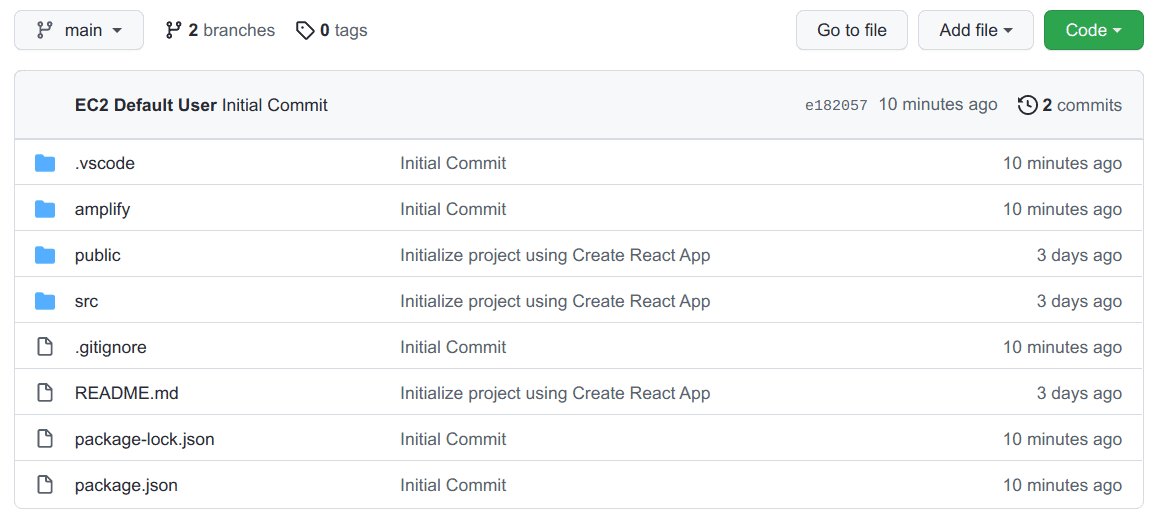Open the green Code dropdown
The image size is (1158, 519).
[1093, 30]
